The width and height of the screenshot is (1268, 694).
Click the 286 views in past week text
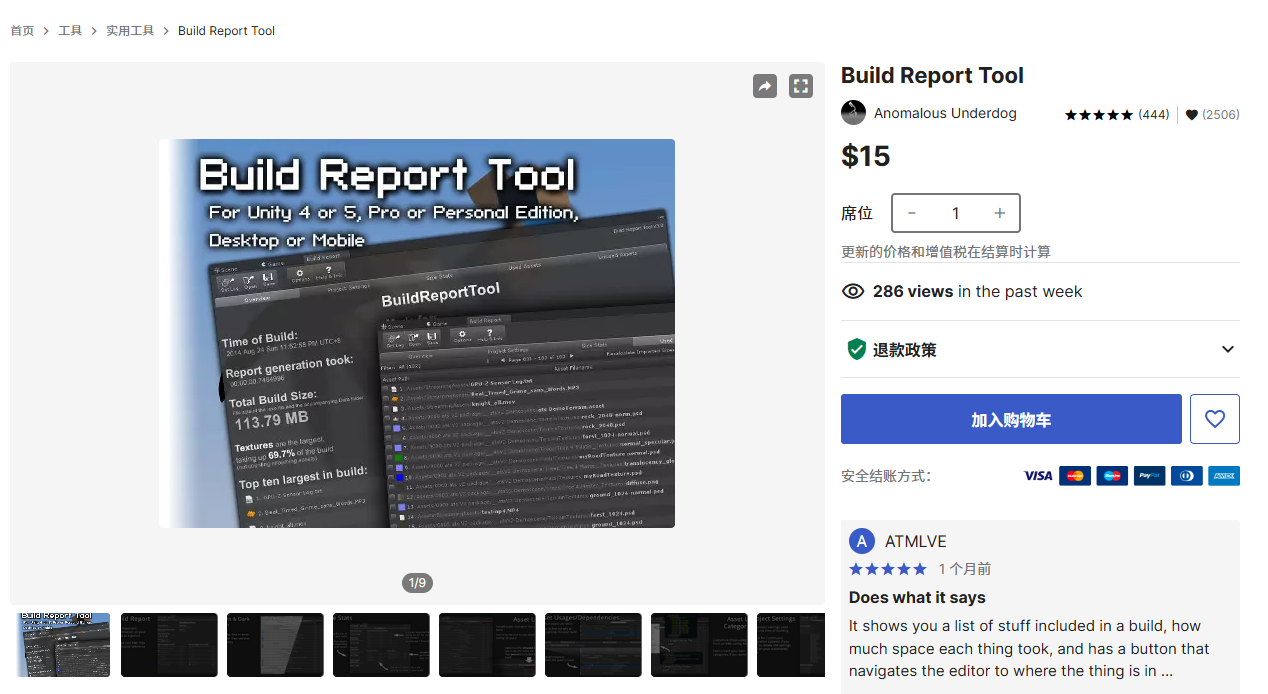977,292
